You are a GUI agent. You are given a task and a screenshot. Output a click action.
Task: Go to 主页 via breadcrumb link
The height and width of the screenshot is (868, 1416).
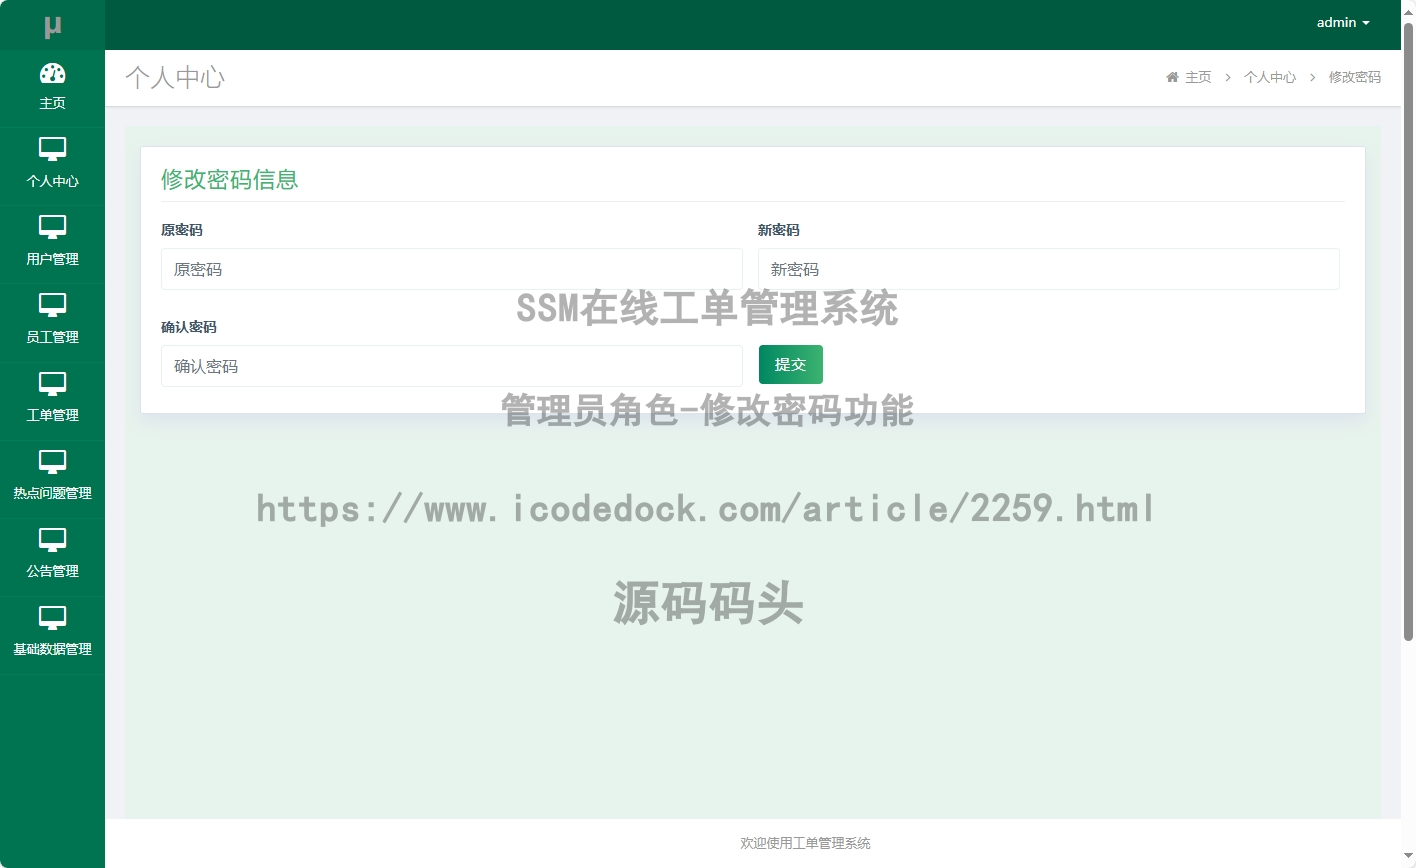(x=1198, y=77)
